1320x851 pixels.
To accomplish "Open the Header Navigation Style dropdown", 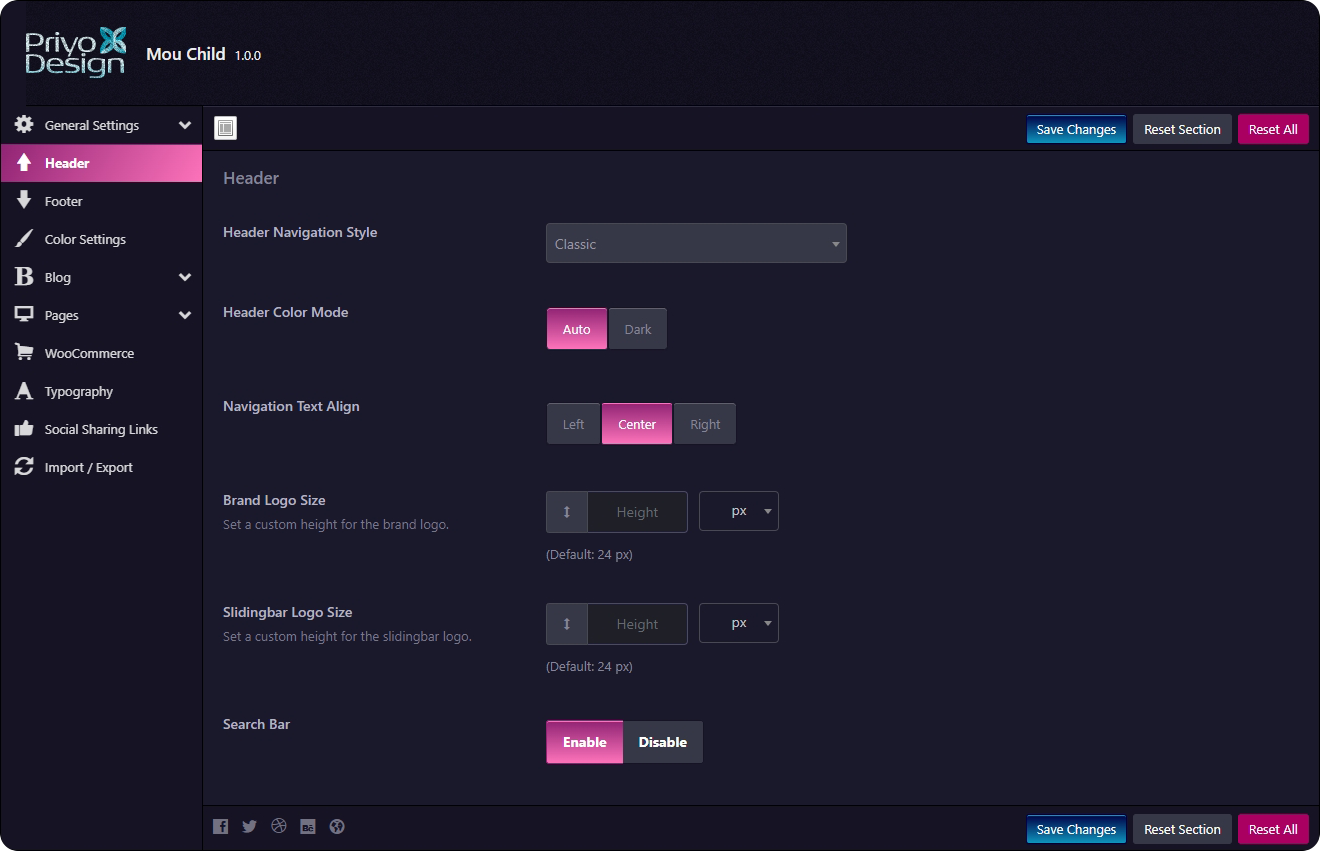I will click(696, 243).
